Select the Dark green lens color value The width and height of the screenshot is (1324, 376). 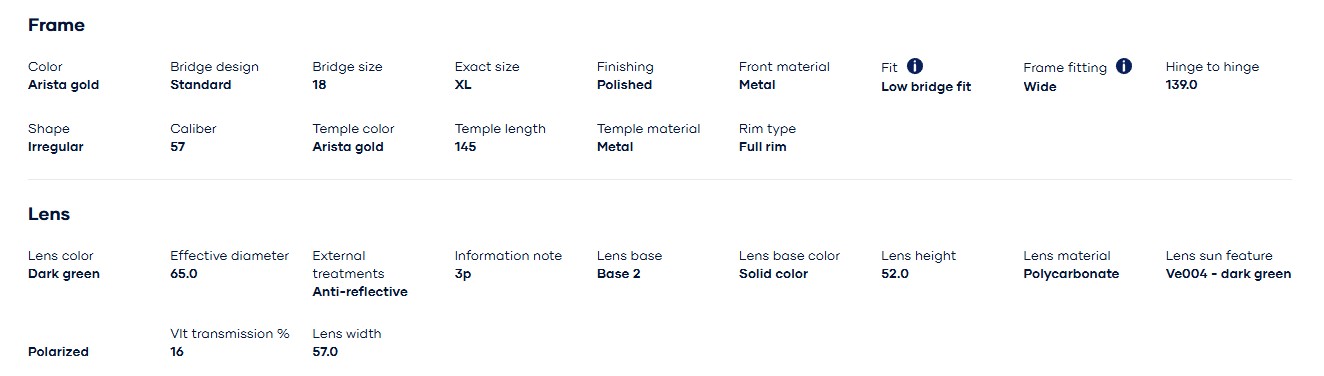click(x=64, y=274)
